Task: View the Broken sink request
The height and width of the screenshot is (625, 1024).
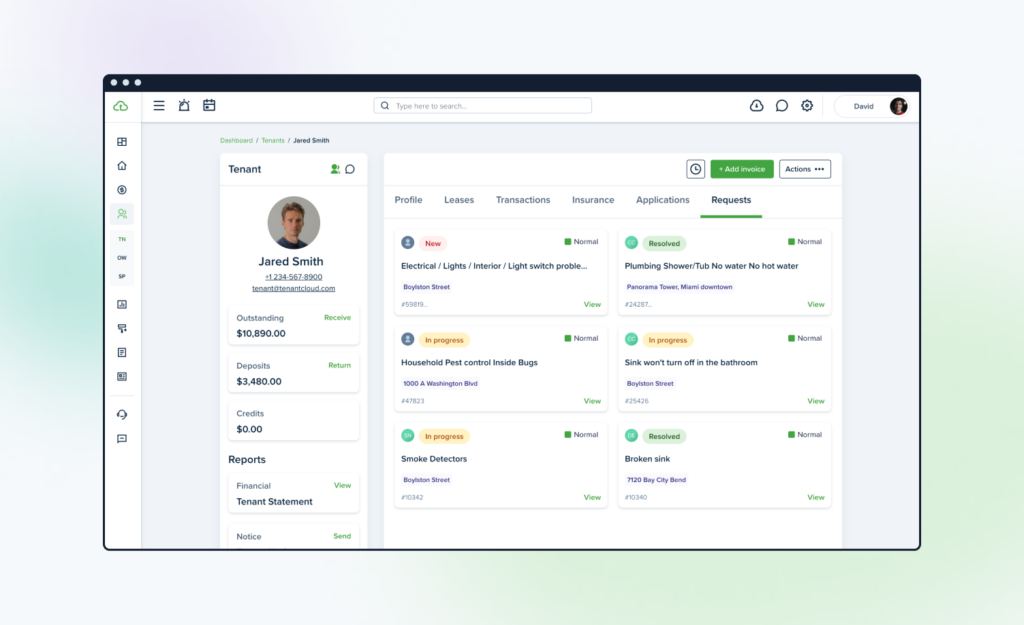Action: [816, 497]
